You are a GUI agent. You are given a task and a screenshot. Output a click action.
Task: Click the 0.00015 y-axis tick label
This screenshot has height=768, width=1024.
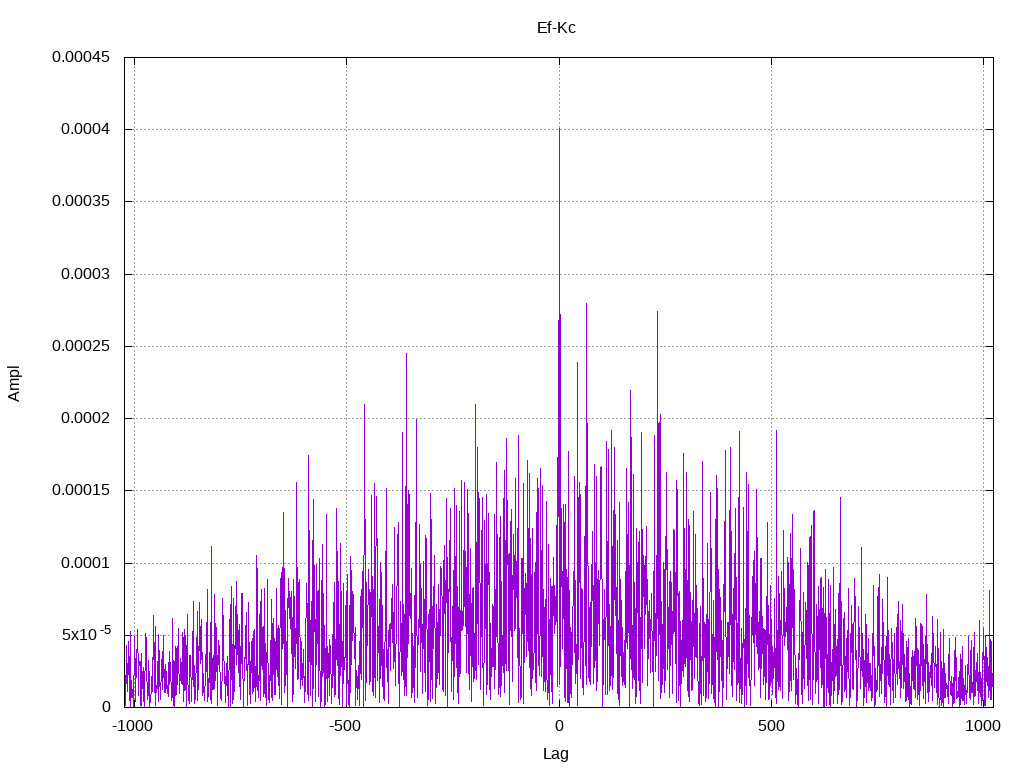81,490
